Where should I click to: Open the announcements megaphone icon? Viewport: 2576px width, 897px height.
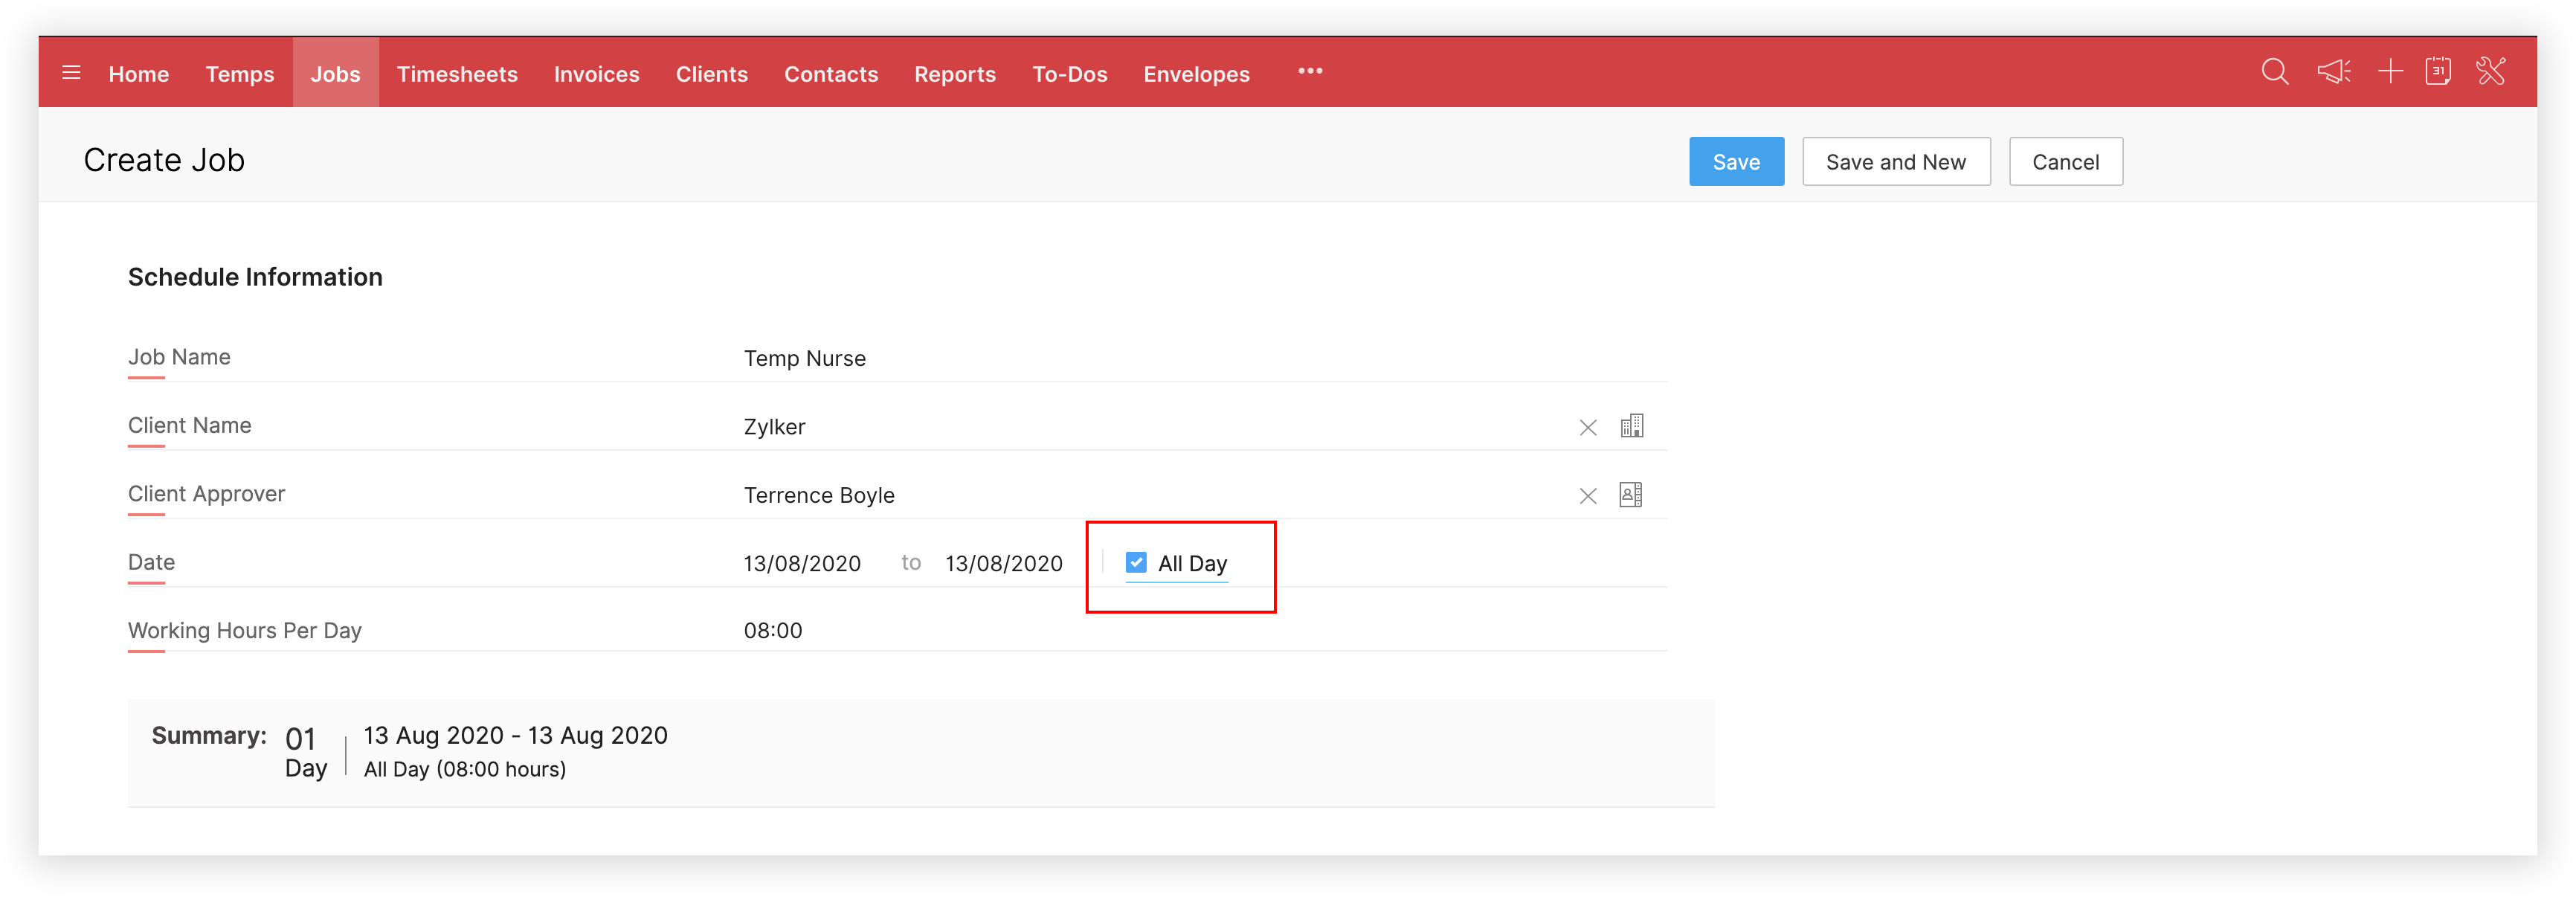(2333, 72)
